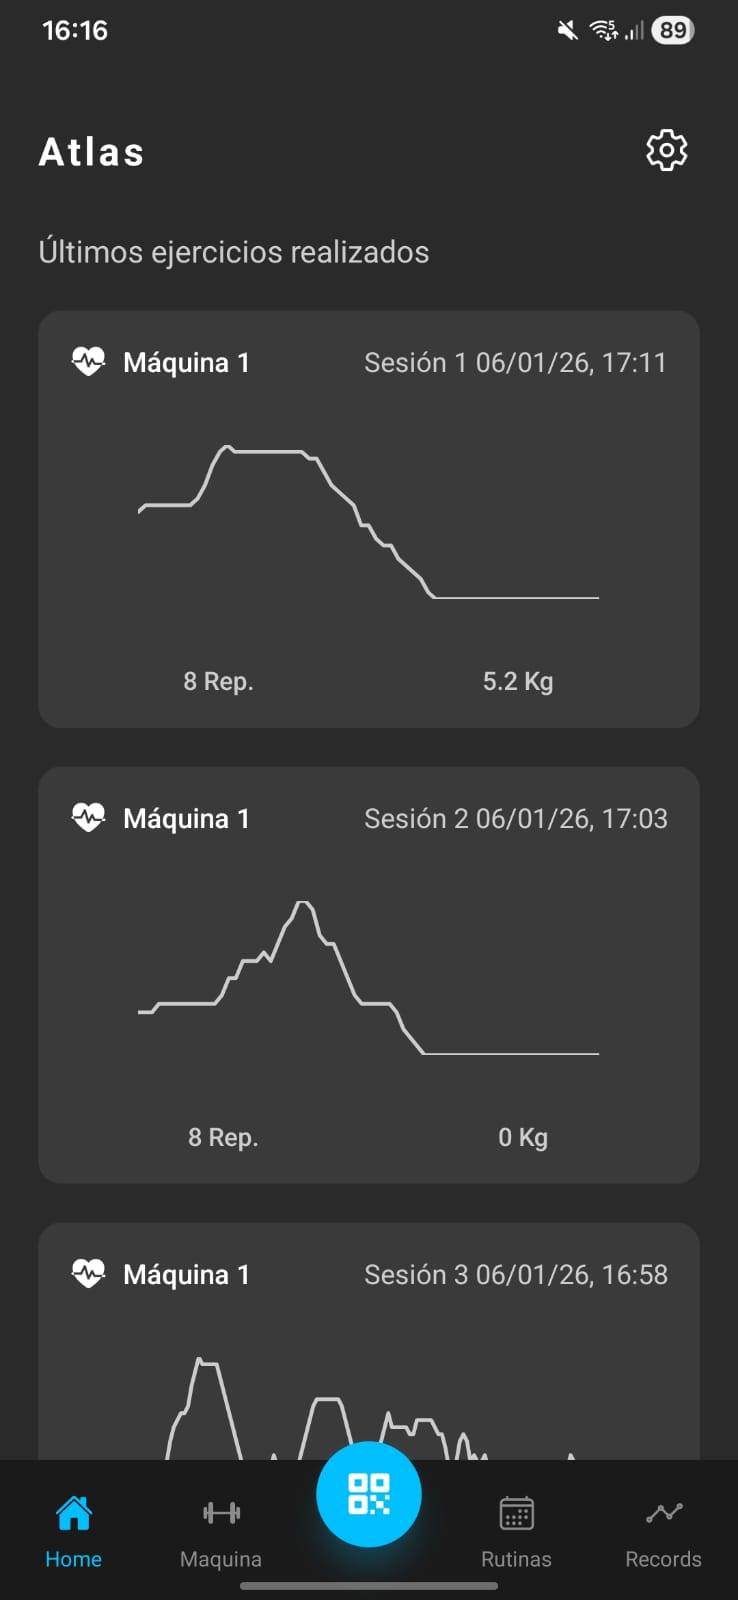Tap the central QR code scanner button
Viewport: 738px width, 1600px height.
pyautogui.click(x=368, y=1494)
